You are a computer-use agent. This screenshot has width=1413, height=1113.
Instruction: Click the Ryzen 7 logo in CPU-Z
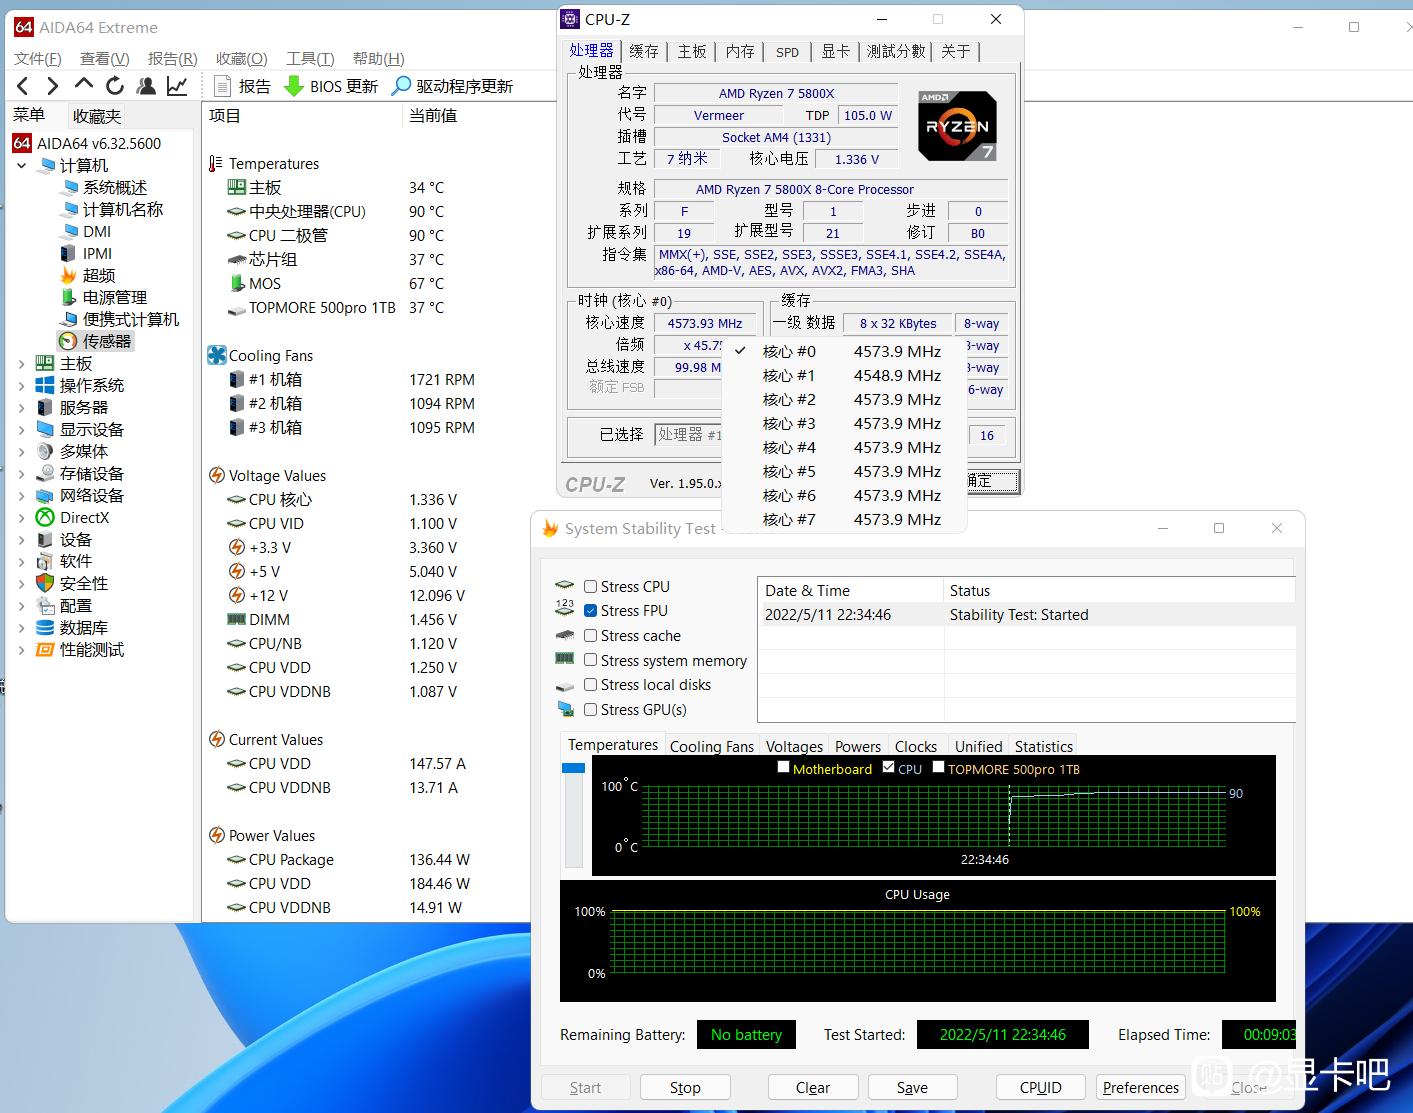click(x=957, y=125)
